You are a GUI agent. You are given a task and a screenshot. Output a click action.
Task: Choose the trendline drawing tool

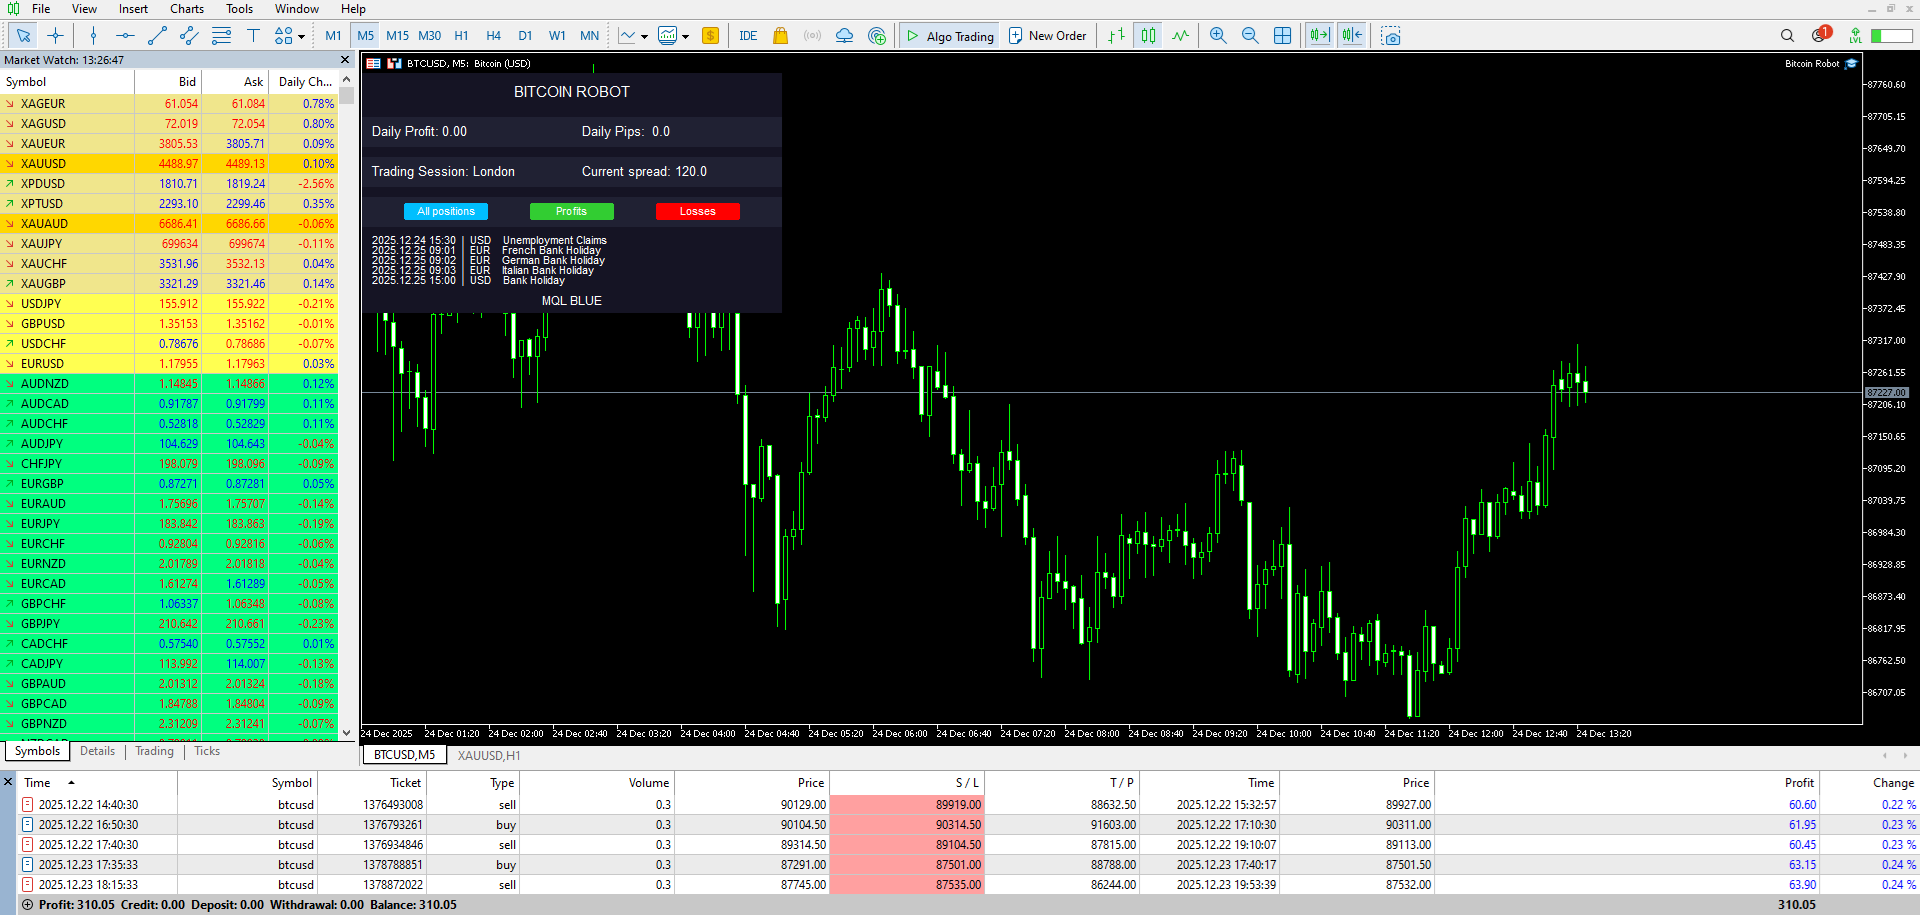(x=157, y=36)
